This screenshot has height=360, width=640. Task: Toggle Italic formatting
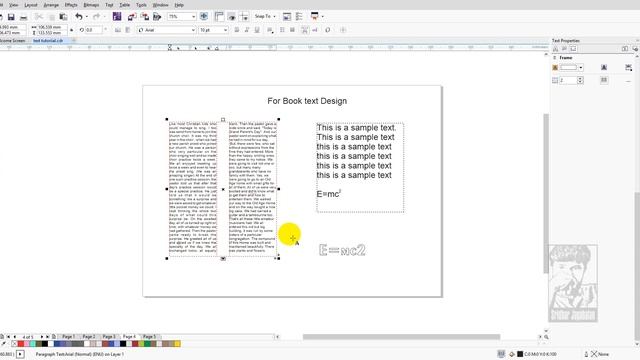[x=247, y=30]
